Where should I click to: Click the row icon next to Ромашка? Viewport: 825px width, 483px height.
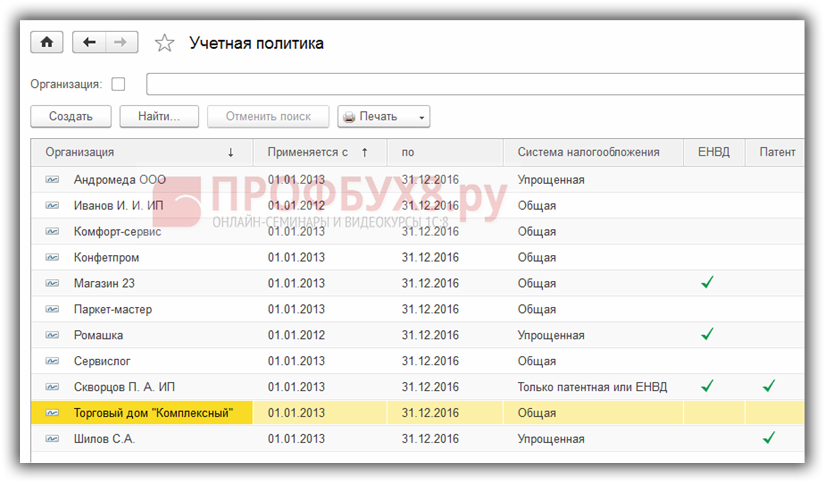52,335
